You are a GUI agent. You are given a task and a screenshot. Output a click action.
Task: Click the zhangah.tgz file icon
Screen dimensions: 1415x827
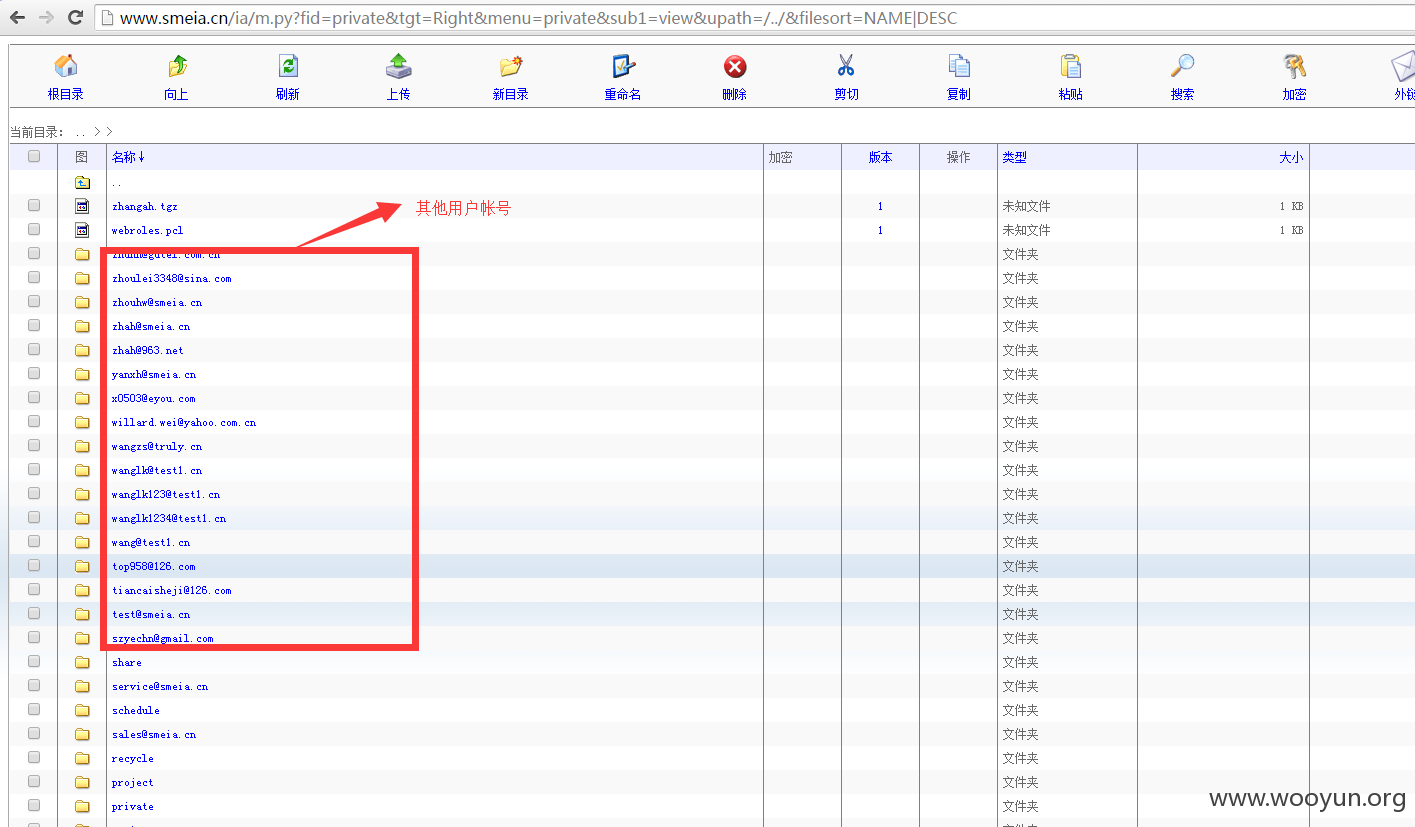pos(82,206)
